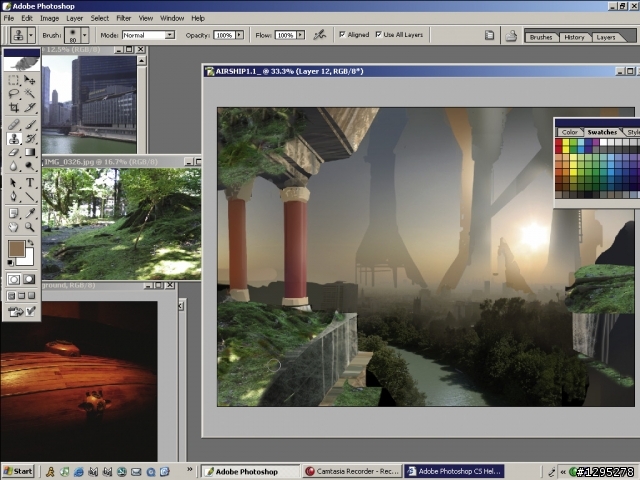Select the Hand tool
Viewport: 640px width, 480px height.
[13, 227]
